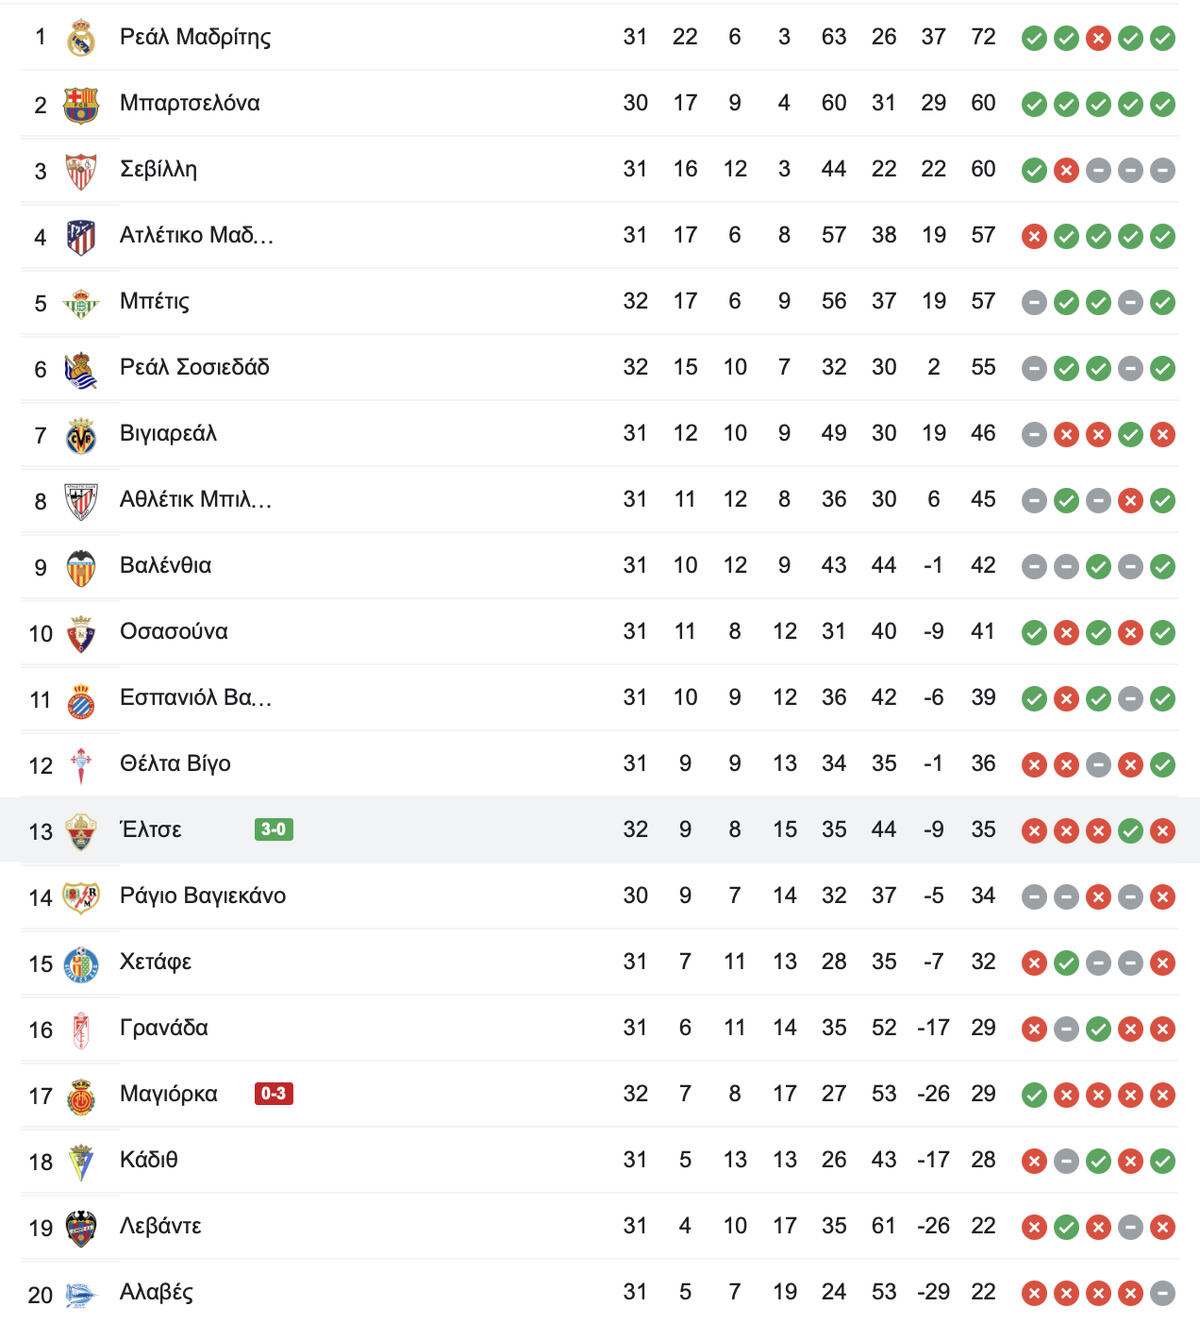Click the red 0-3 score badge
The width and height of the screenshot is (1200, 1323).
coord(274,1093)
